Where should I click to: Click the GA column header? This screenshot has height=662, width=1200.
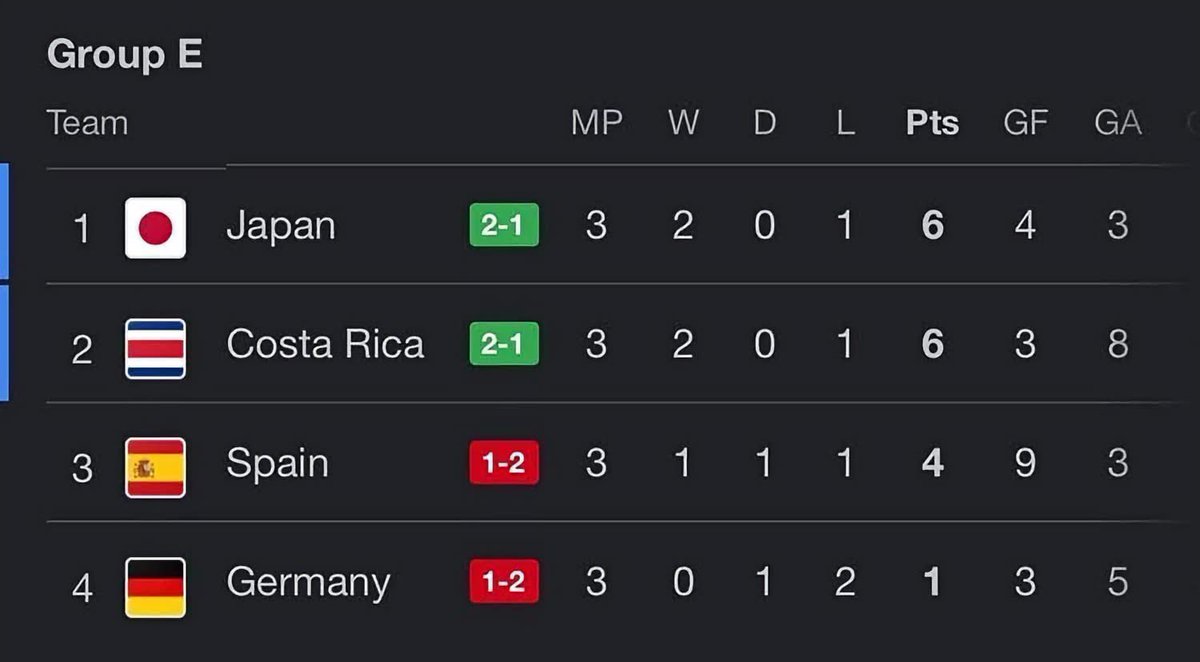click(x=1118, y=123)
